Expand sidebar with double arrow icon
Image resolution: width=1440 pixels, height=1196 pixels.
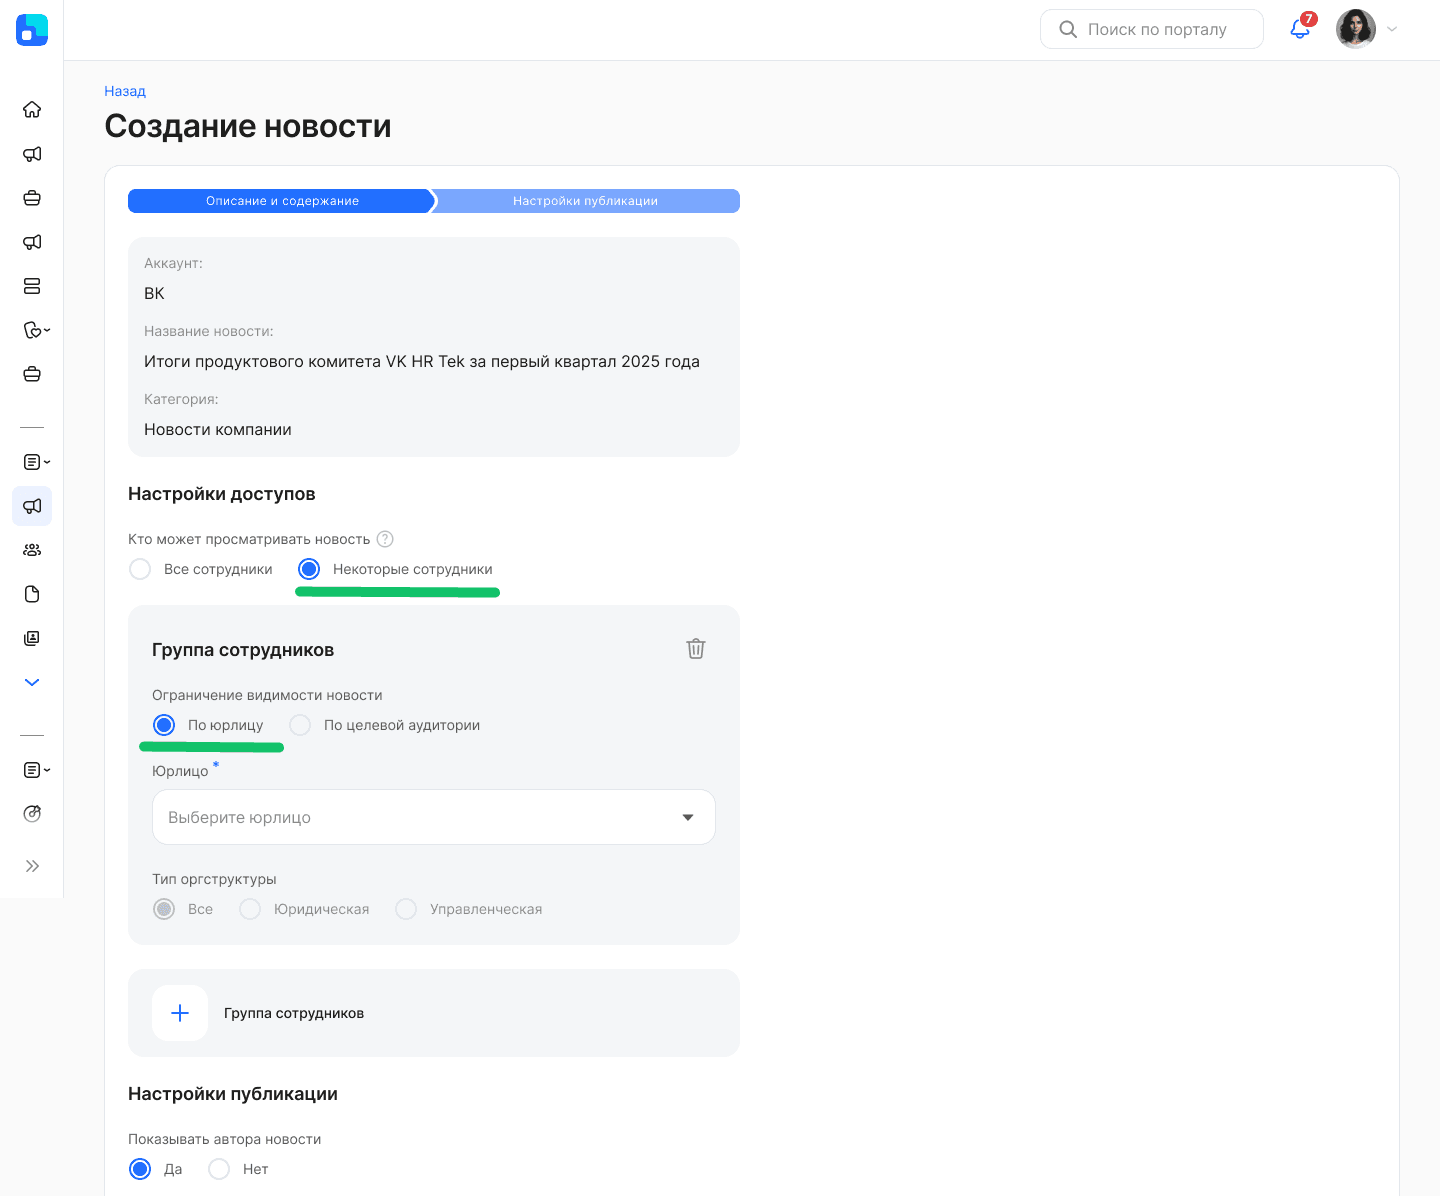[x=32, y=866]
